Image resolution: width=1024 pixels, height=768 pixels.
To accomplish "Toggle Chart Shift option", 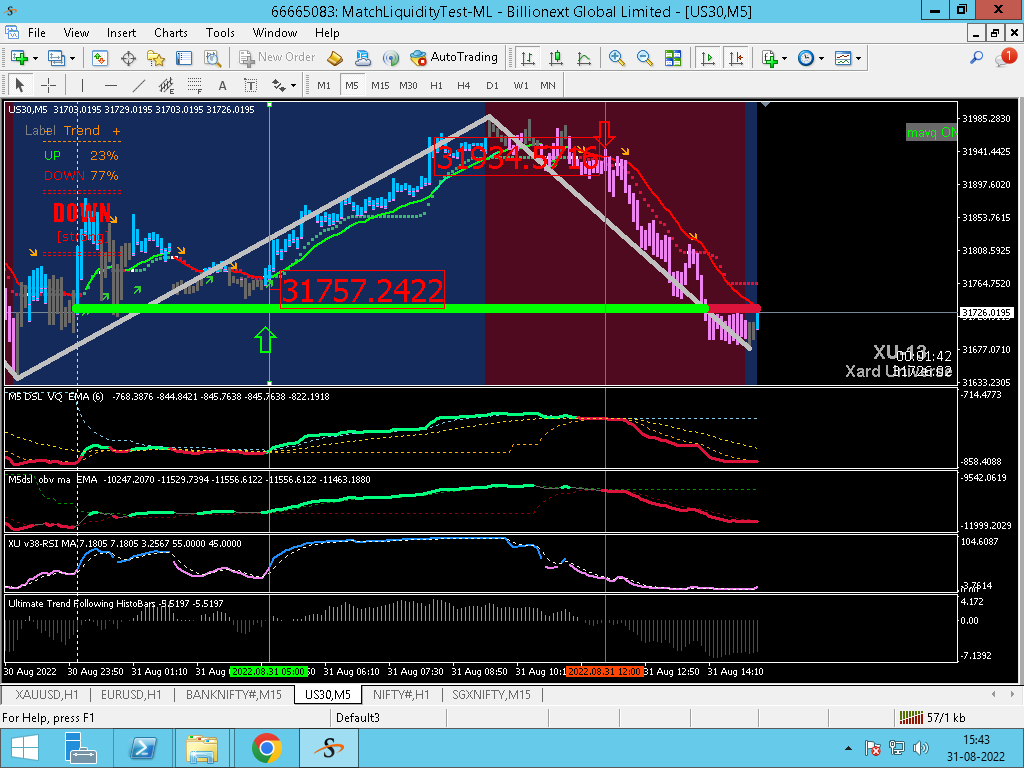I will pos(737,58).
